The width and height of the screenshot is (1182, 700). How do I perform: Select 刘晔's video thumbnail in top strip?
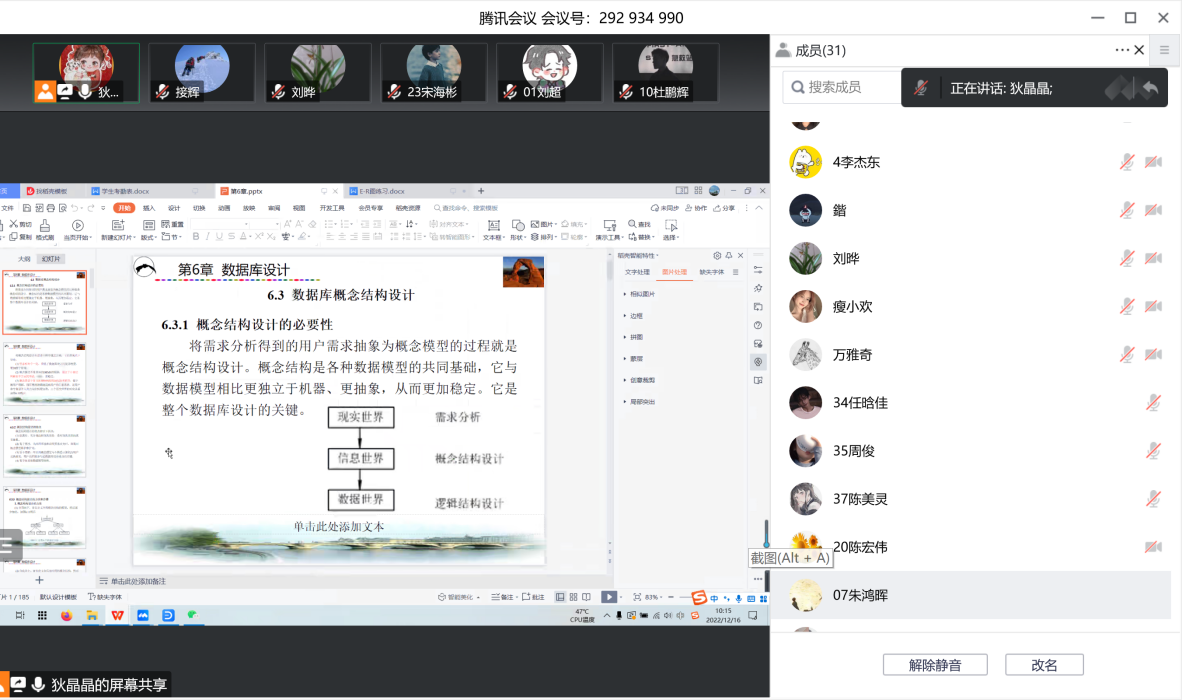point(317,73)
